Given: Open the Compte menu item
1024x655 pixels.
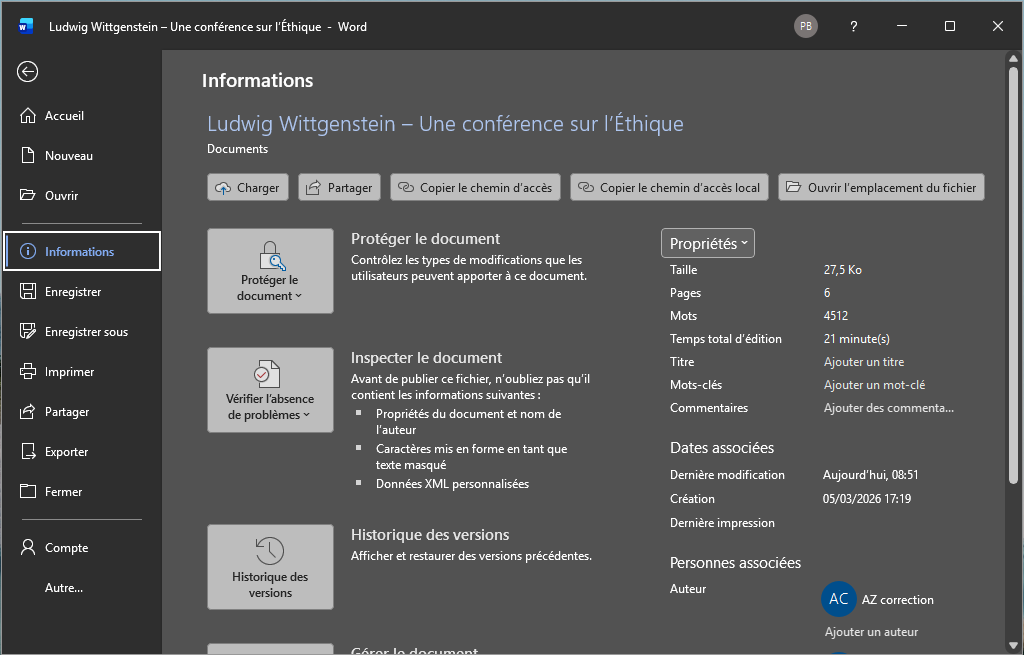Looking at the screenshot, I should pyautogui.click(x=66, y=548).
